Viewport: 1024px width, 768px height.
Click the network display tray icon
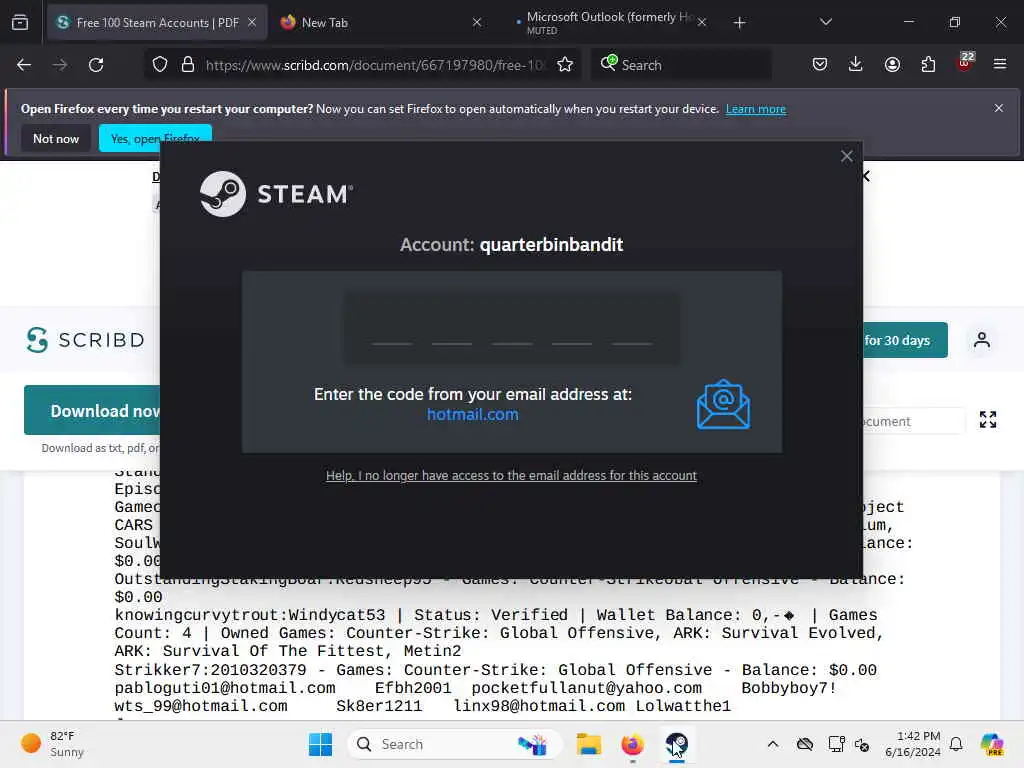coord(837,744)
